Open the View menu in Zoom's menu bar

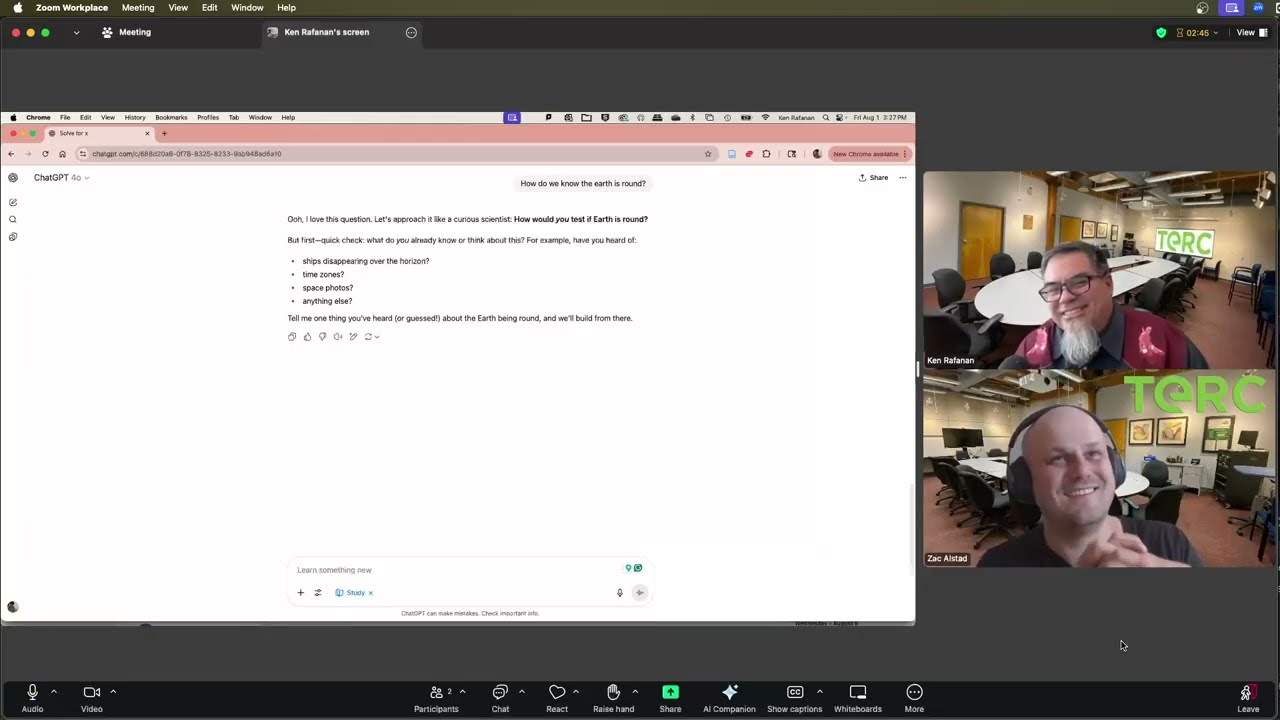[x=178, y=8]
